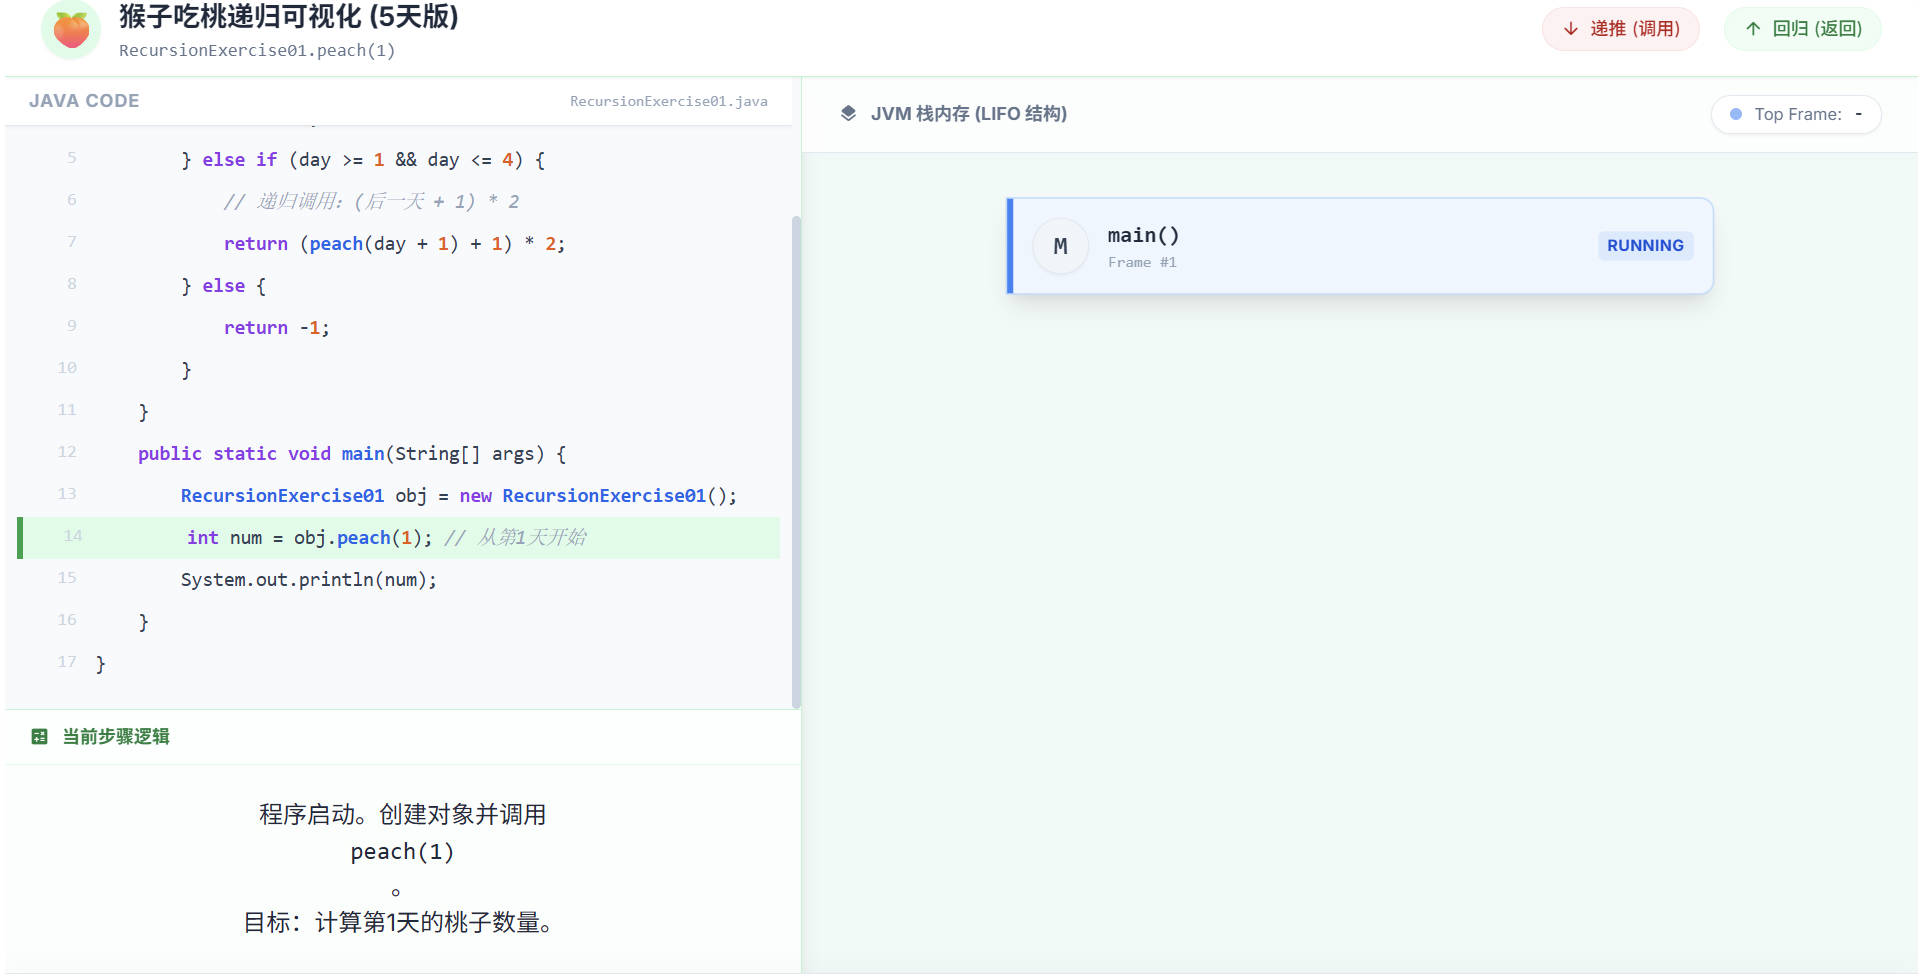Click the 当前步骤逻辑 panel icon
The height and width of the screenshot is (977, 1923).
pos(40,737)
